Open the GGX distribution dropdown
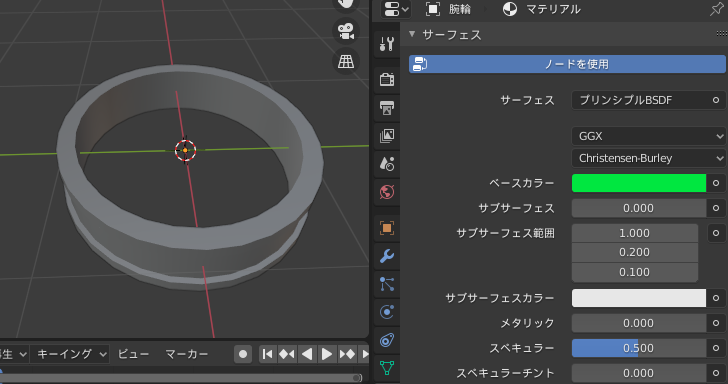728x384 pixels. [649, 136]
